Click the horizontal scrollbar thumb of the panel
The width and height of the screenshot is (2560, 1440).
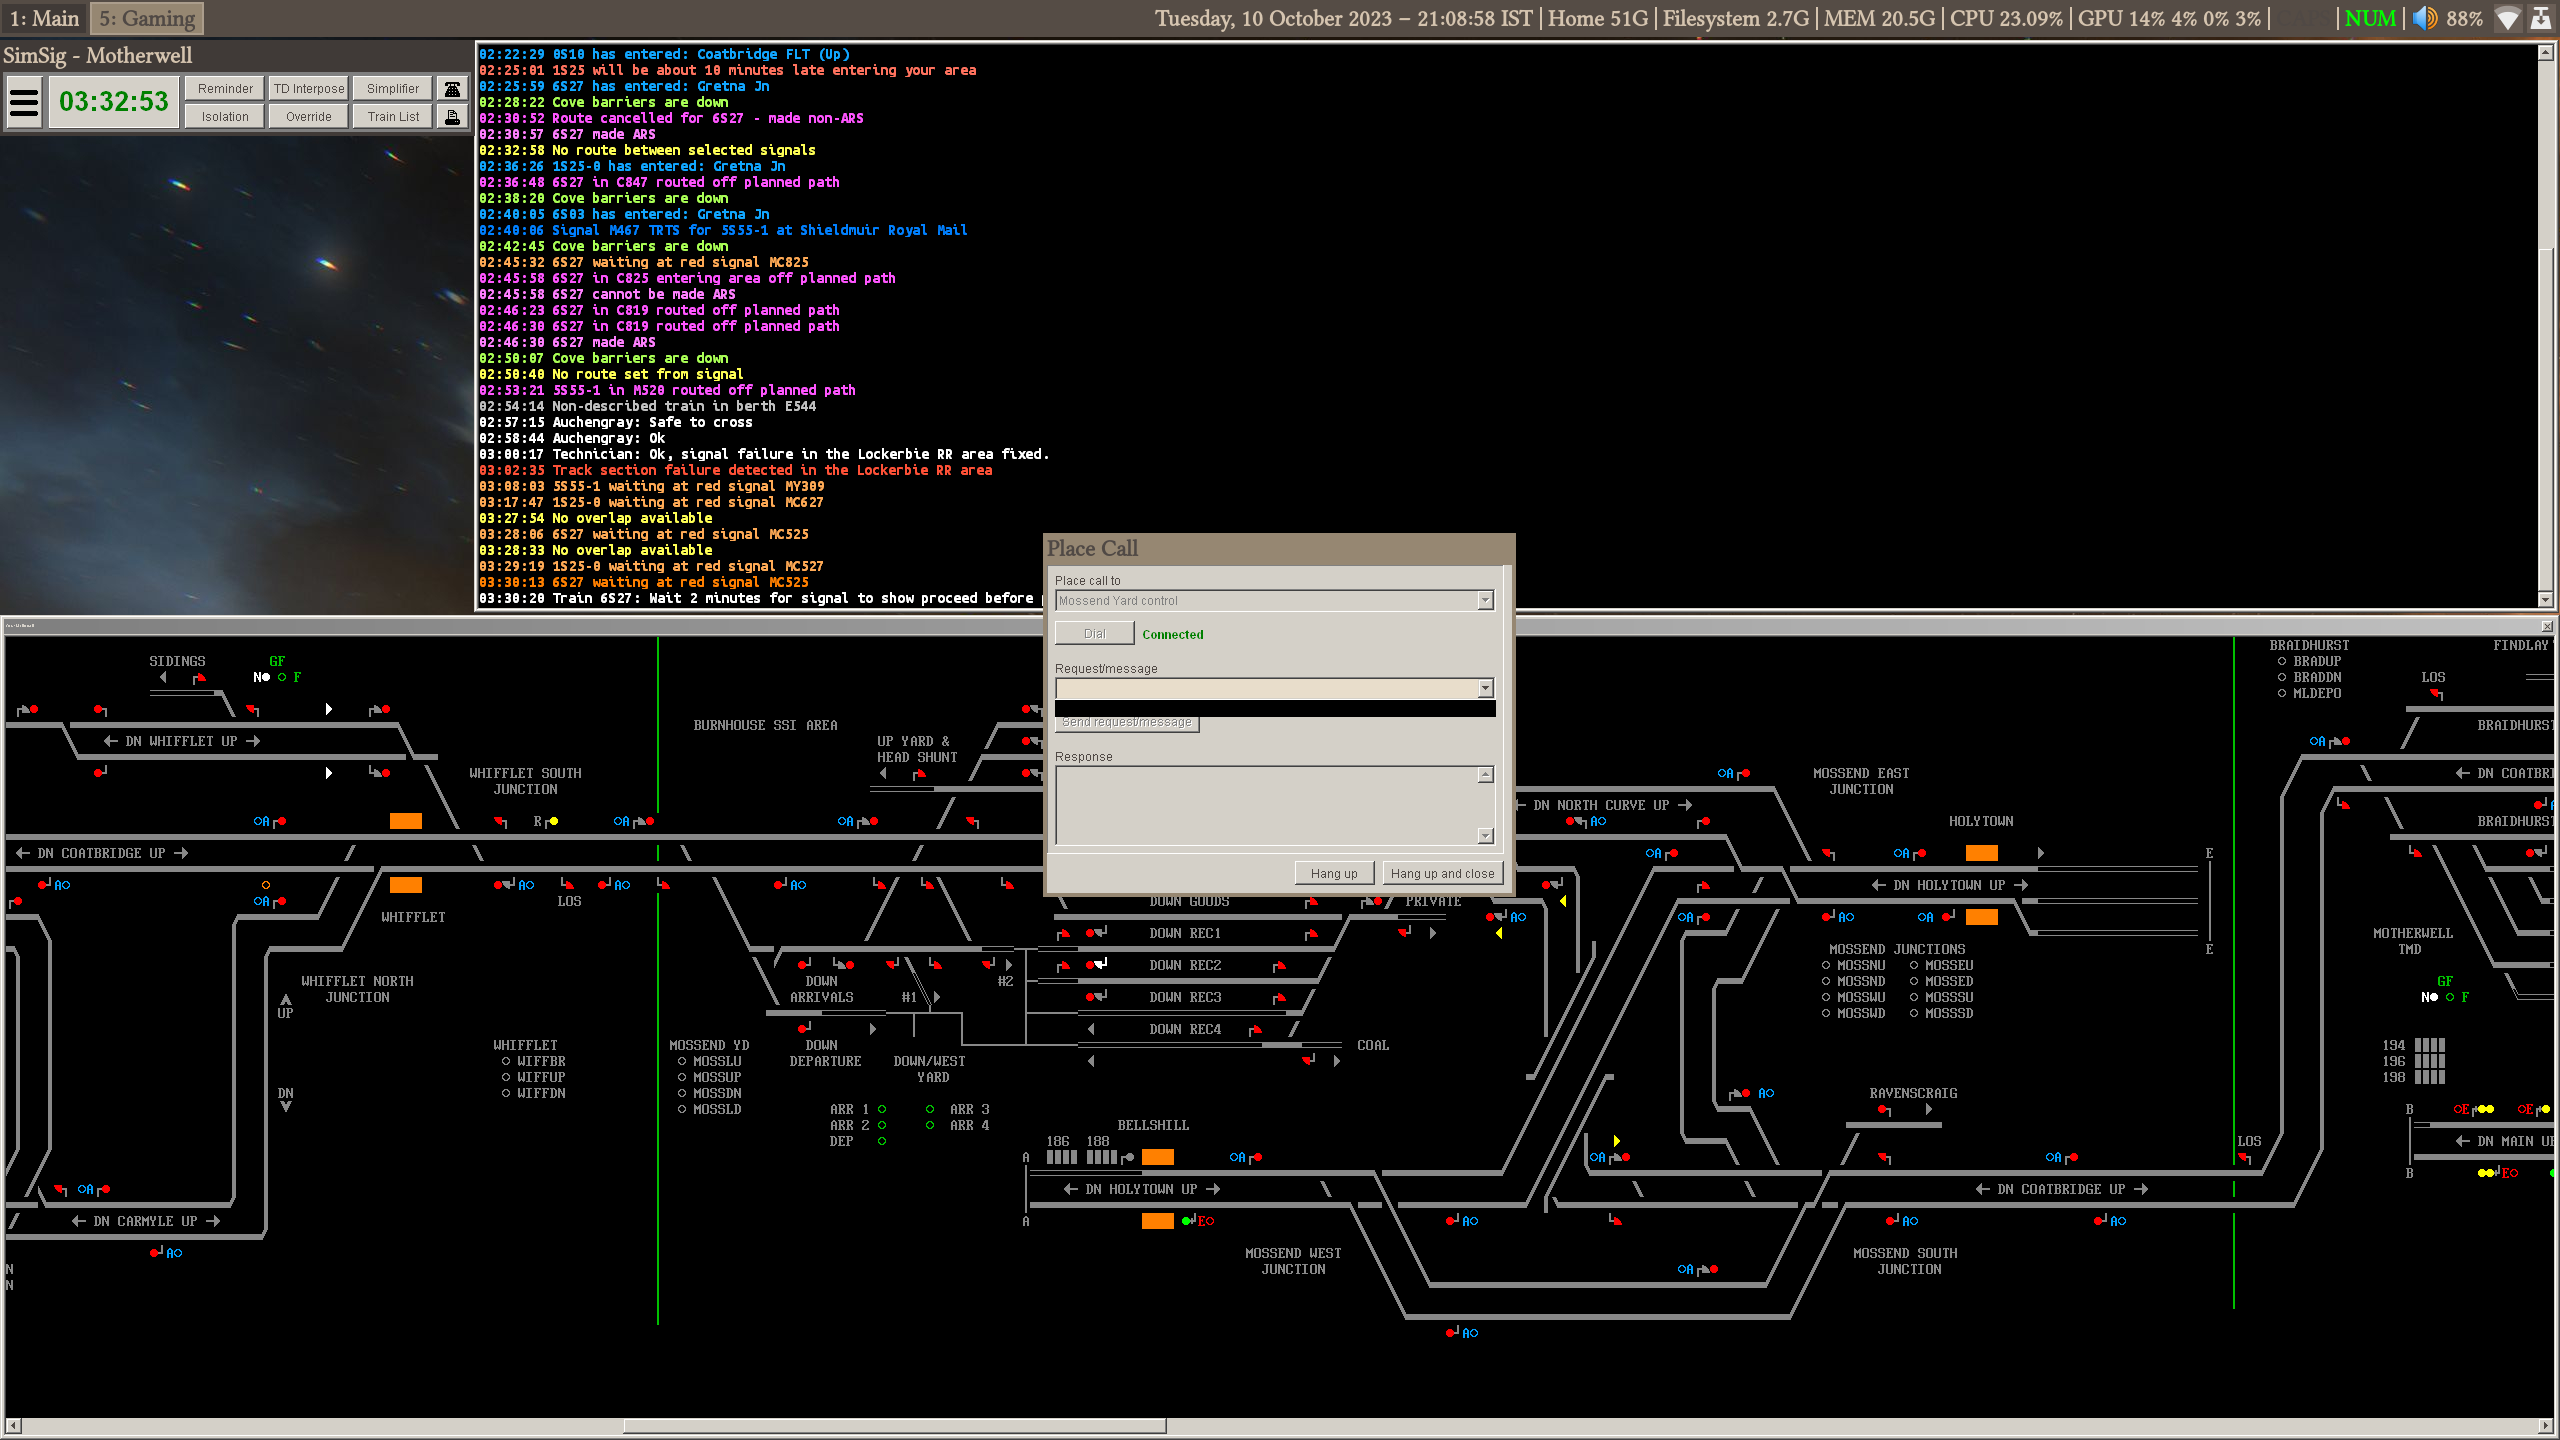pos(895,1425)
